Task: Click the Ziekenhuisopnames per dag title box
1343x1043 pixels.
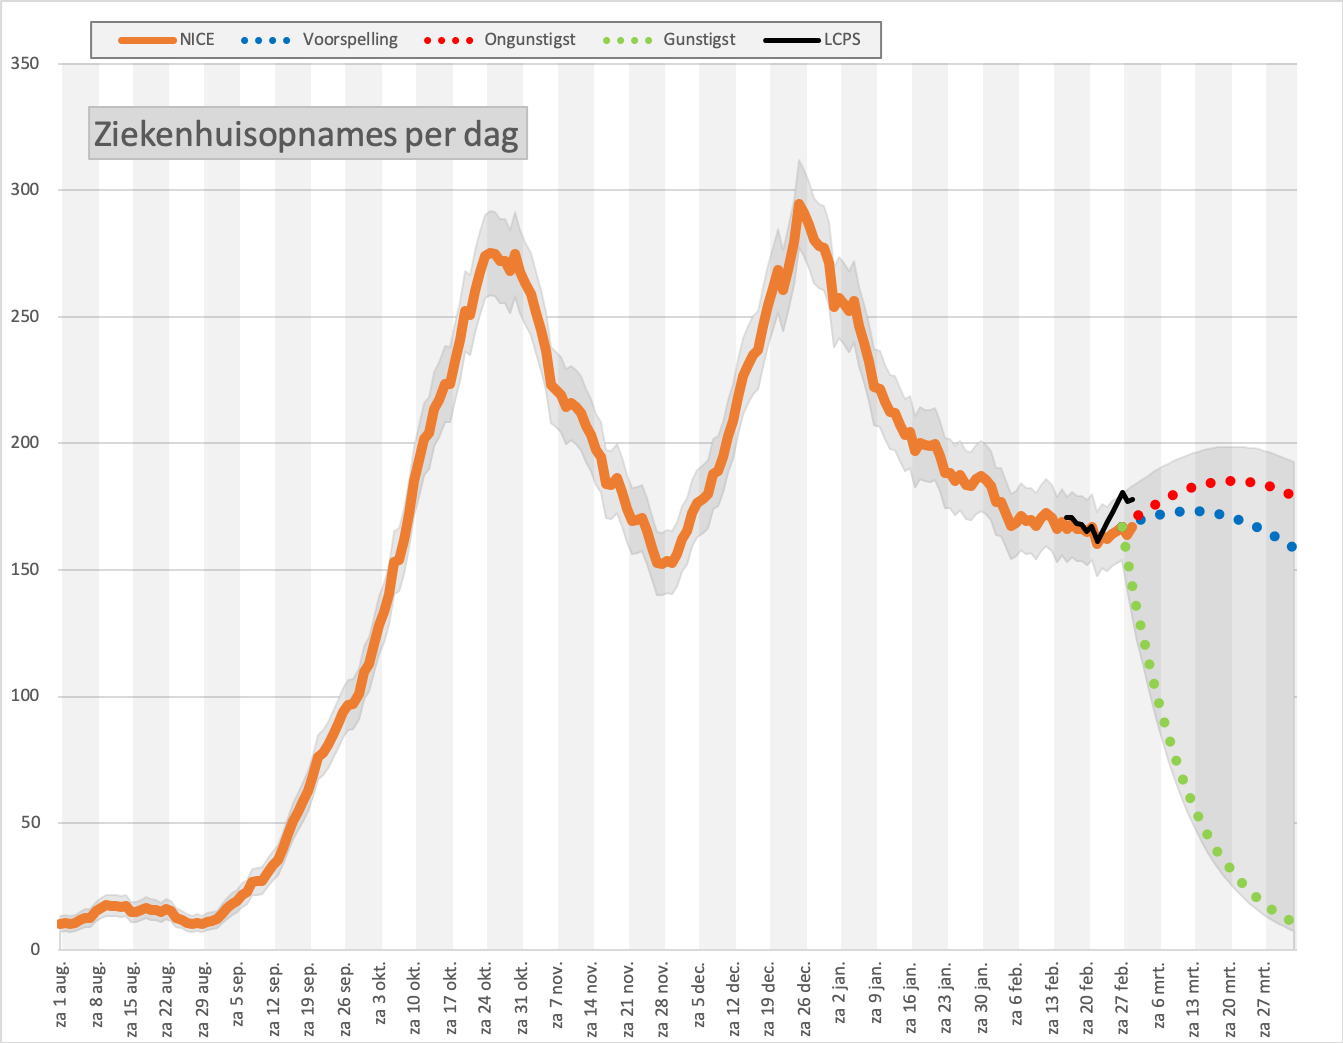Action: coord(307,133)
